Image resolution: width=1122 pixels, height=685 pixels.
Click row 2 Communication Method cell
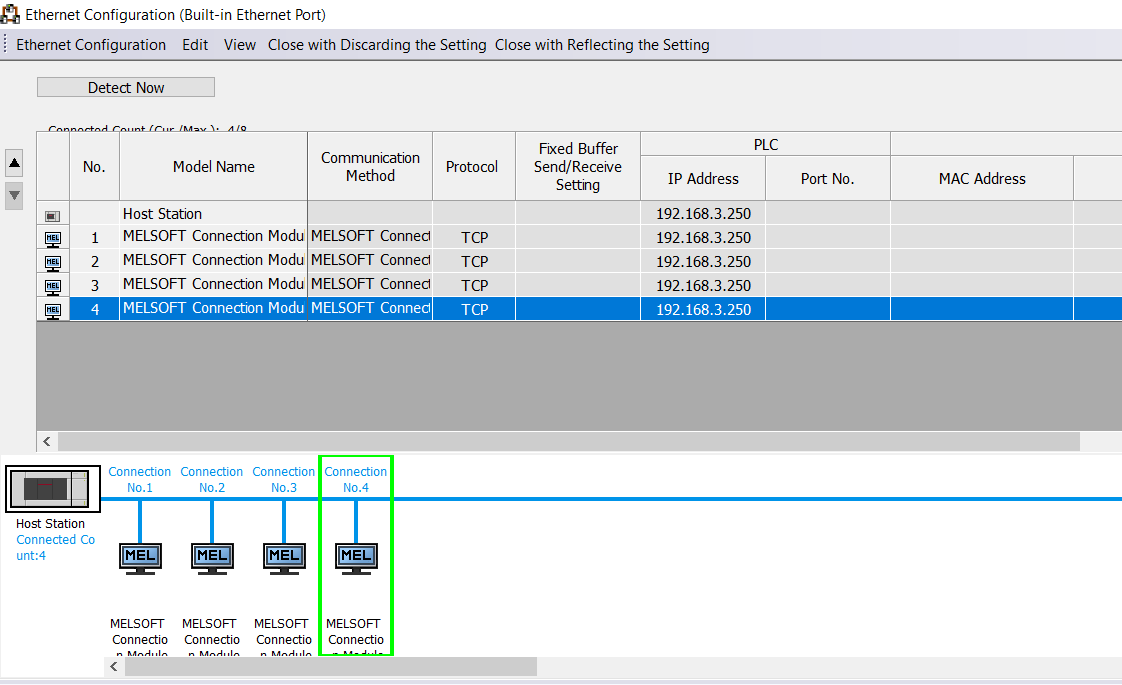point(370,261)
